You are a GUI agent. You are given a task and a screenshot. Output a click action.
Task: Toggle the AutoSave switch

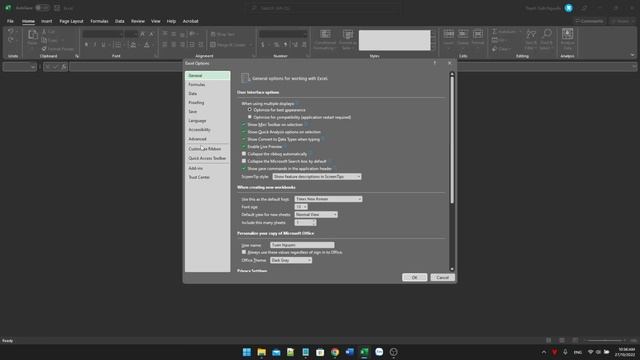click(42, 8)
